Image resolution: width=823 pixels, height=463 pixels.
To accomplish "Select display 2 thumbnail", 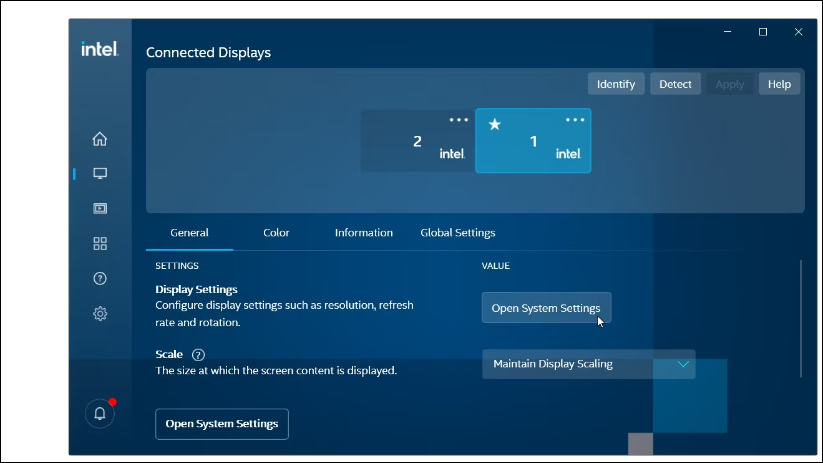I will [x=417, y=141].
